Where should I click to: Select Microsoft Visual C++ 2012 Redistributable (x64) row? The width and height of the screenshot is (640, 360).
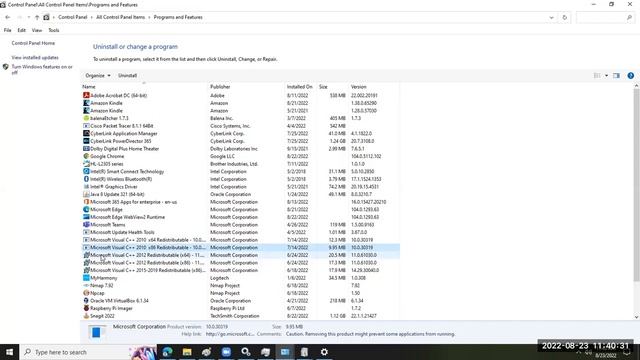240,255
